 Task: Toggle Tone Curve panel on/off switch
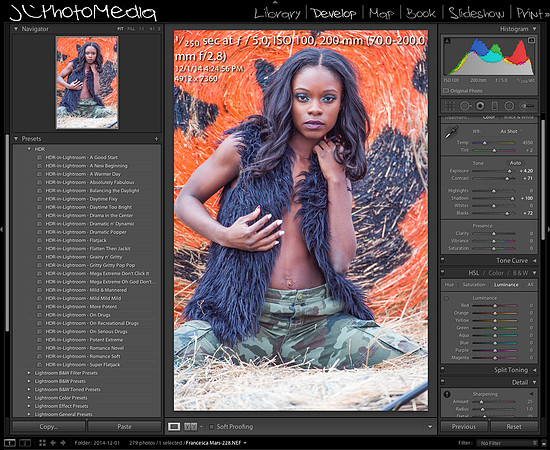point(443,260)
